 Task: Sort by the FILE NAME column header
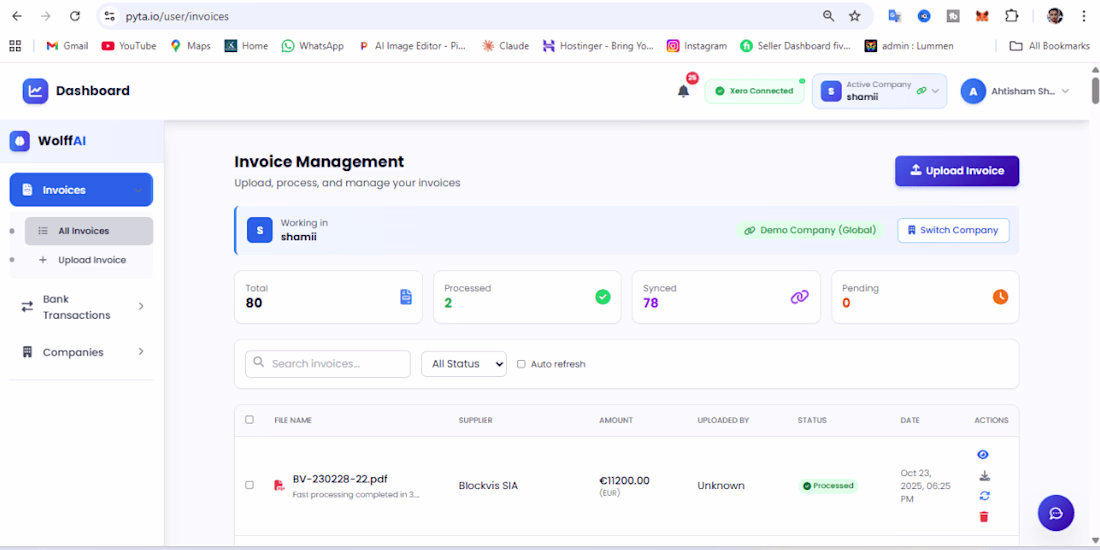293,420
